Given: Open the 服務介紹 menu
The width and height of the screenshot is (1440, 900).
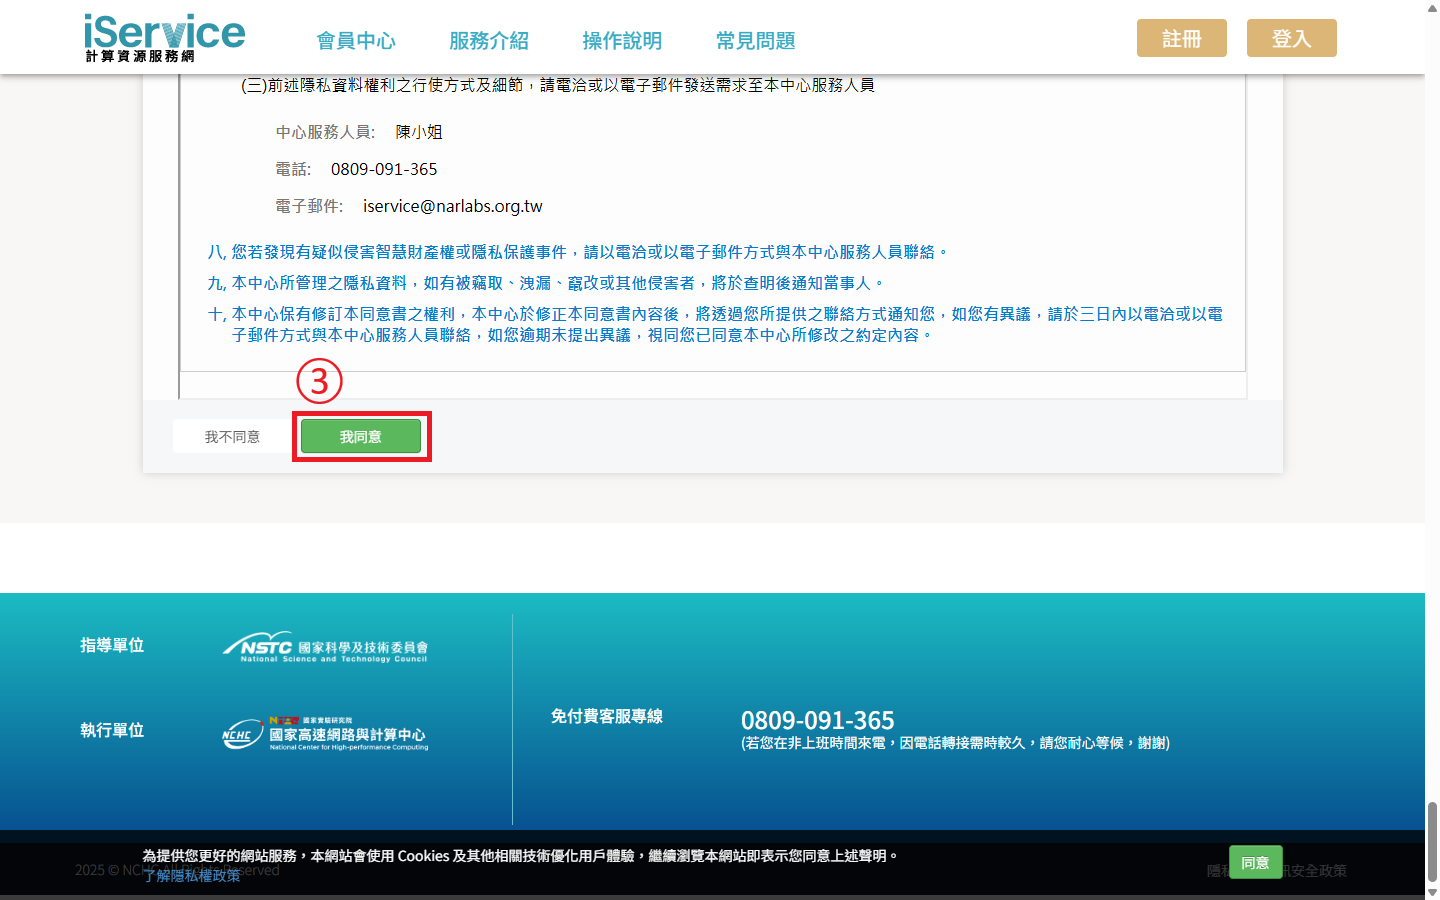Looking at the screenshot, I should (x=489, y=41).
